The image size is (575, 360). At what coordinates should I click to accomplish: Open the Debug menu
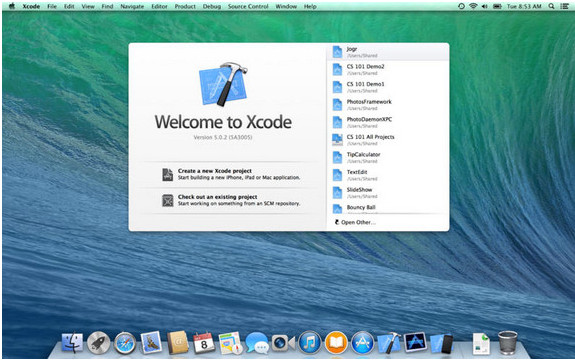tap(212, 6)
